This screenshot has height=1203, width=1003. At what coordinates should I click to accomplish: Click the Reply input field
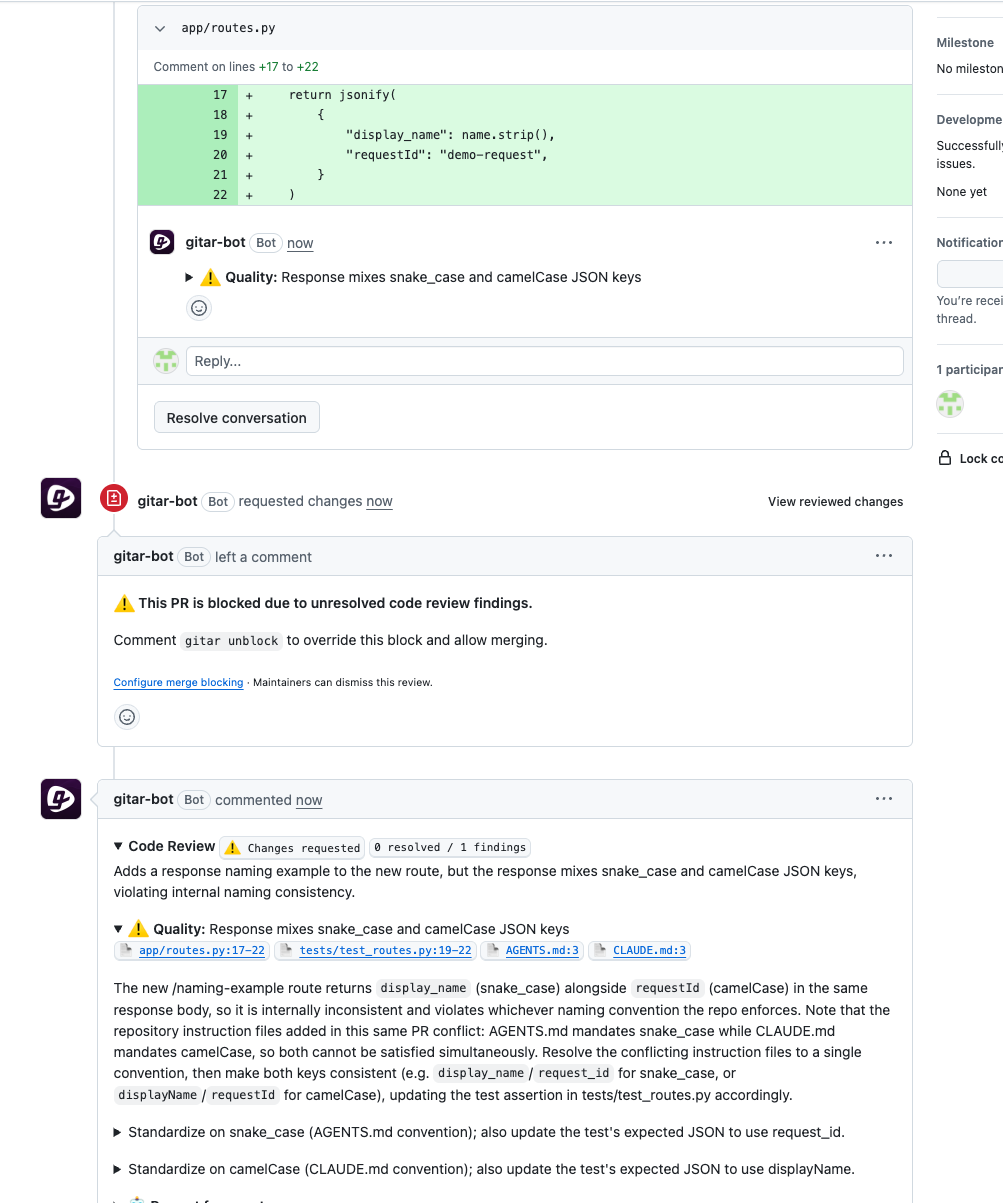pos(544,361)
